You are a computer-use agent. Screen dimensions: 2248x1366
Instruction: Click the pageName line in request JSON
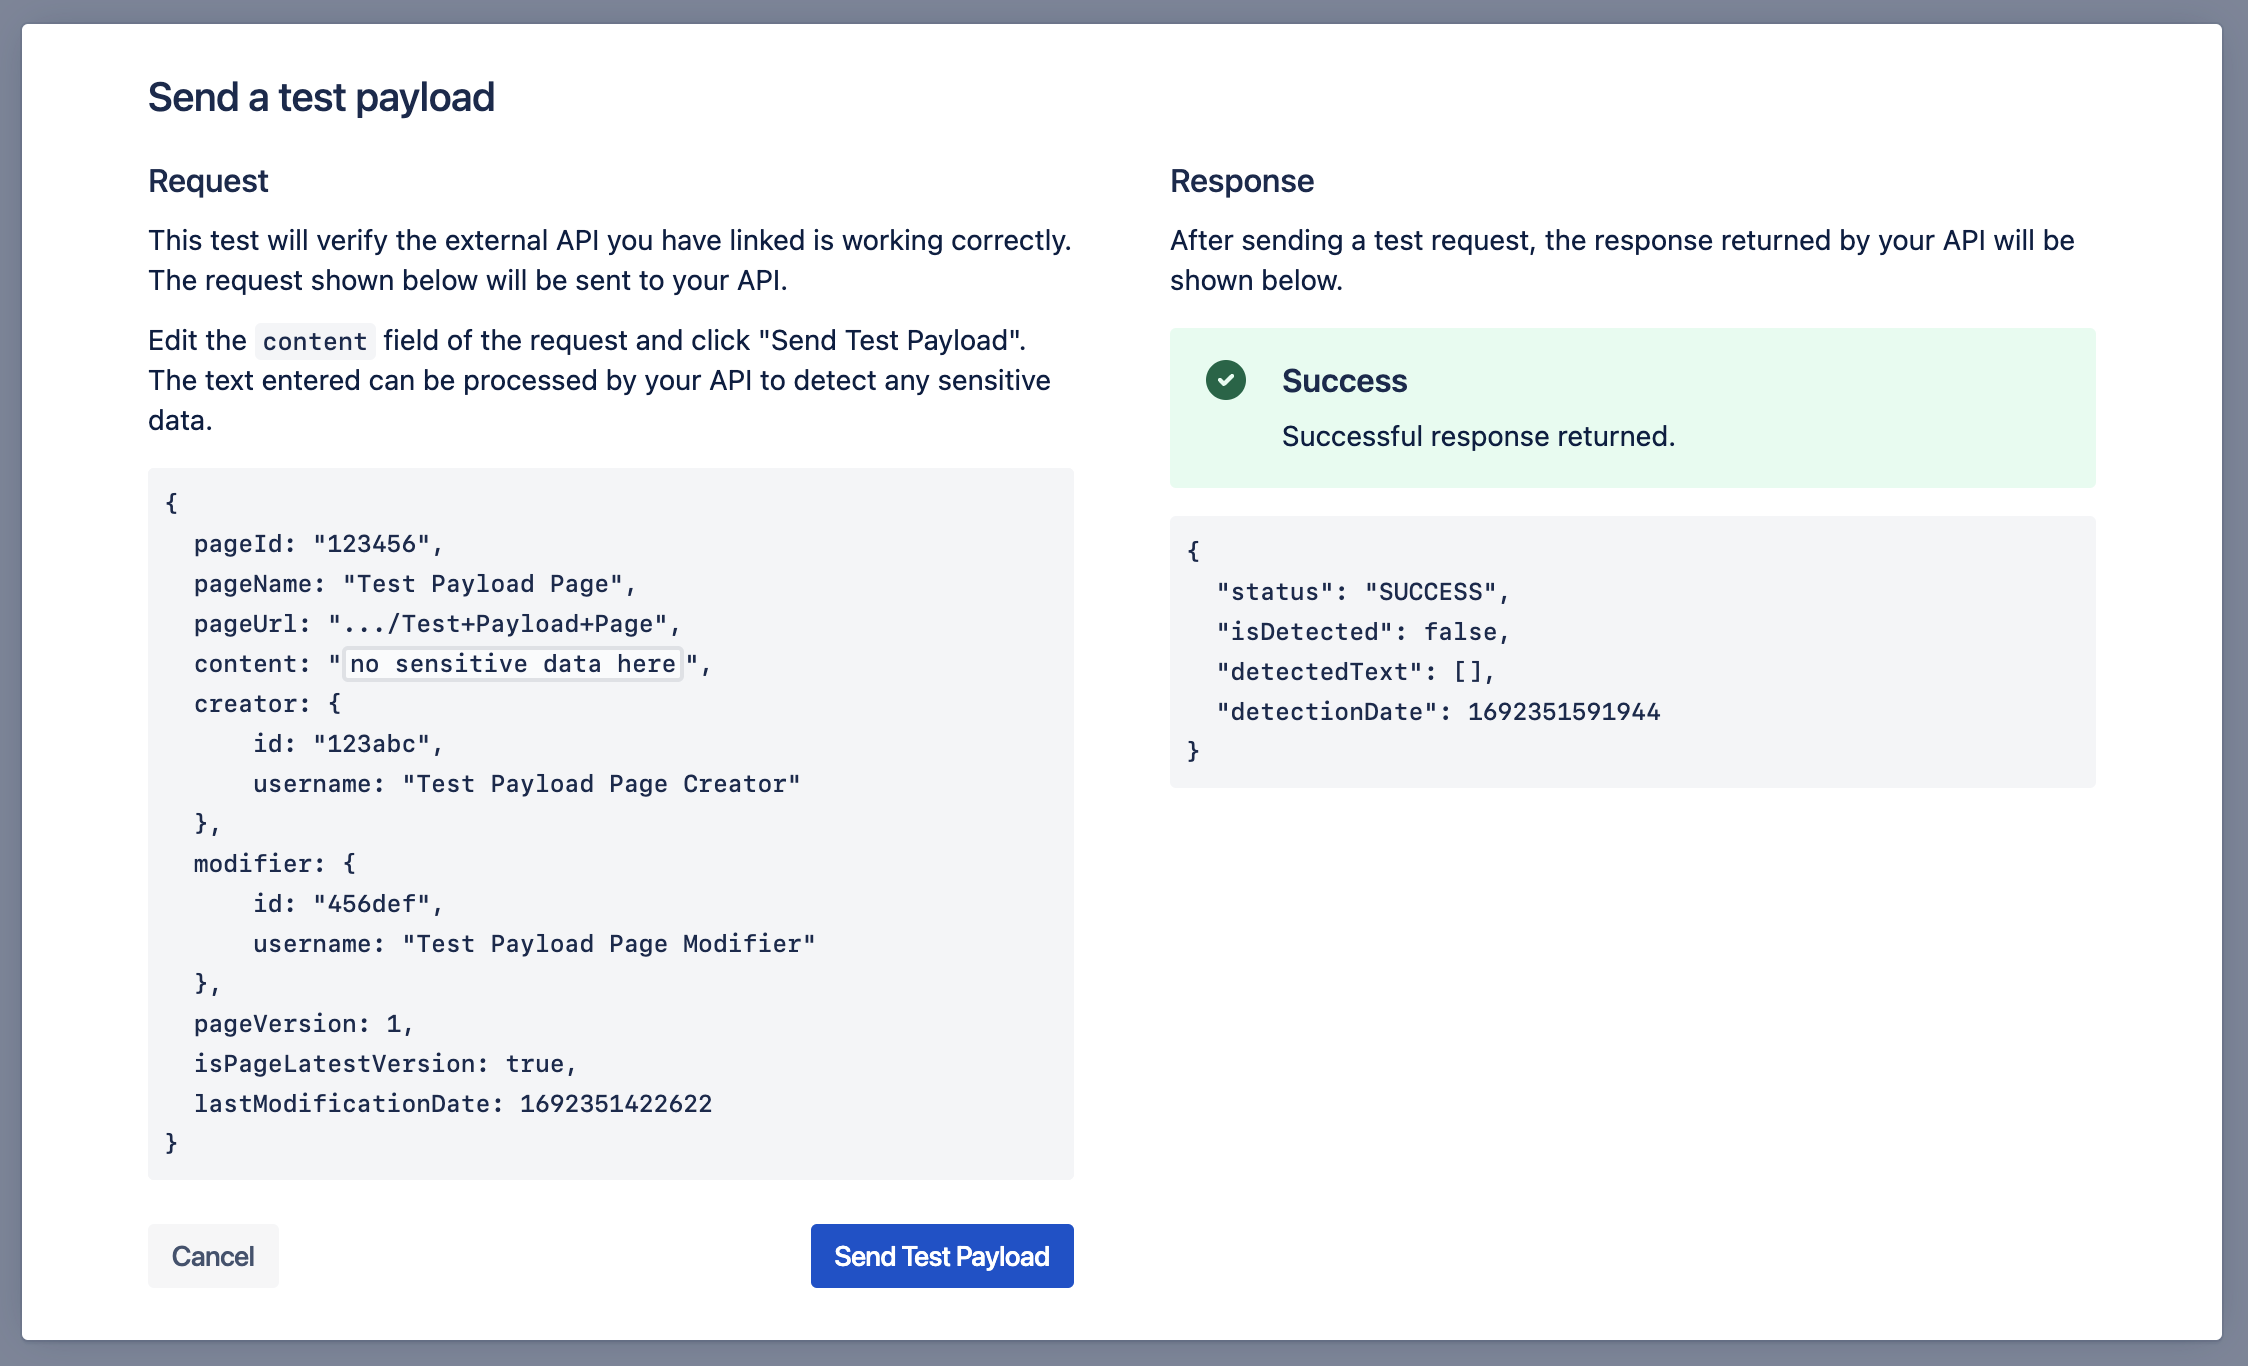(x=414, y=584)
